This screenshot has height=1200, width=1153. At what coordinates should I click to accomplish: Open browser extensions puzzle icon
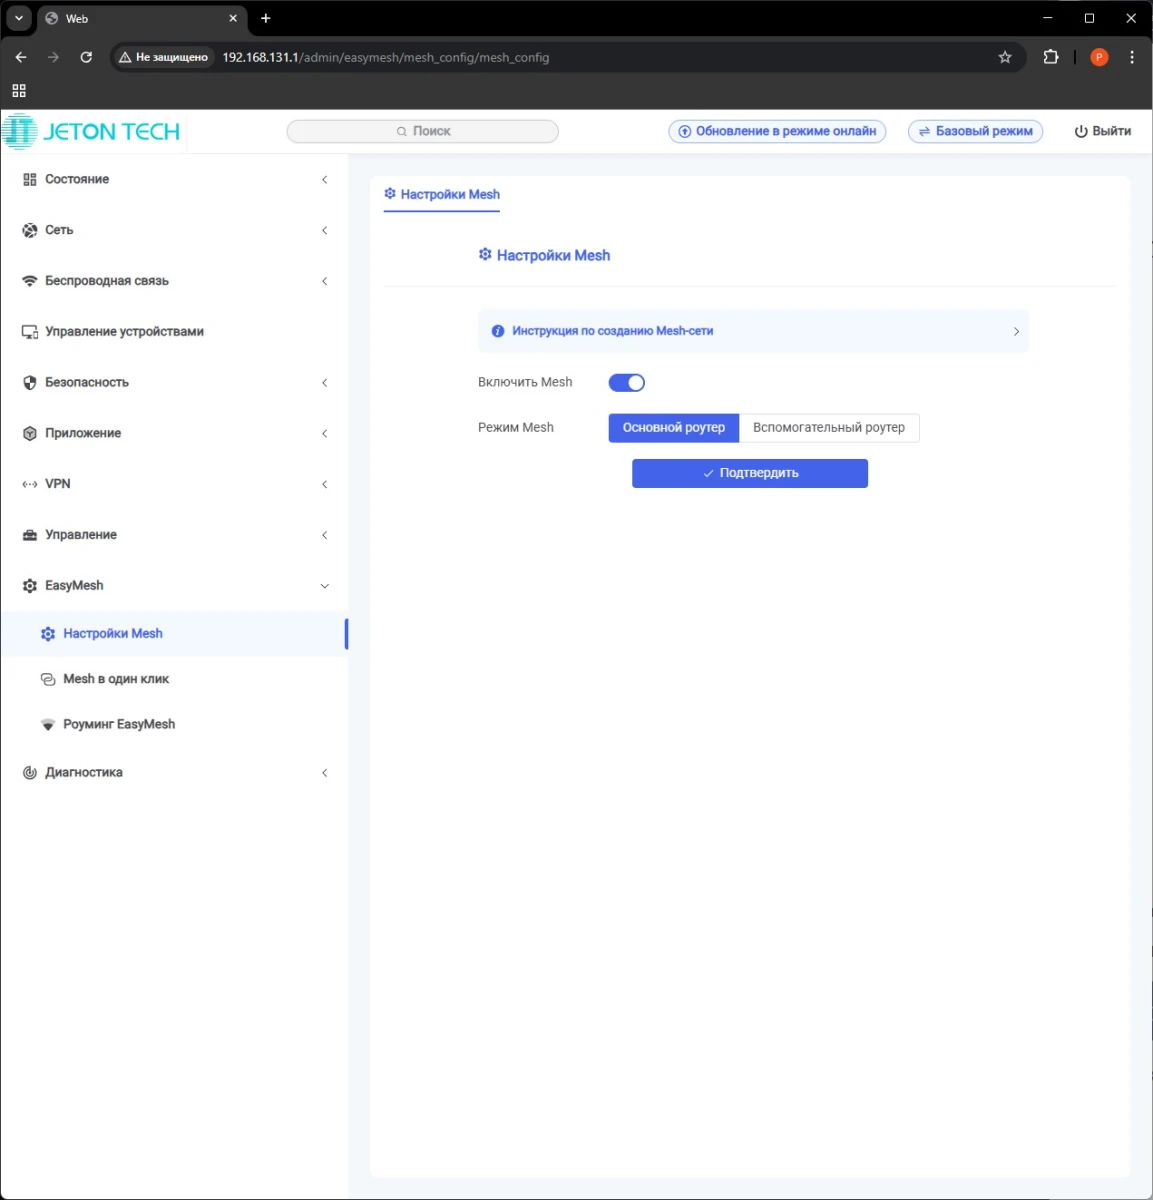(x=1050, y=57)
